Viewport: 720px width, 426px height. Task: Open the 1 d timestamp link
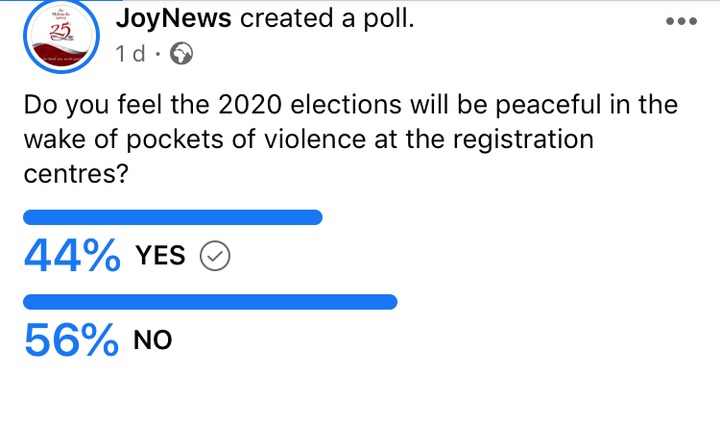click(x=130, y=54)
